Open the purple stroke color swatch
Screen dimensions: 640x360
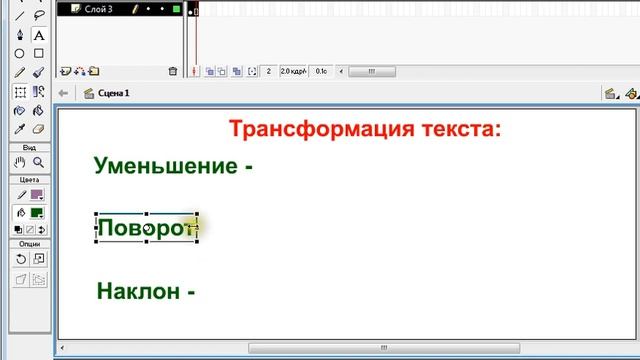point(37,195)
